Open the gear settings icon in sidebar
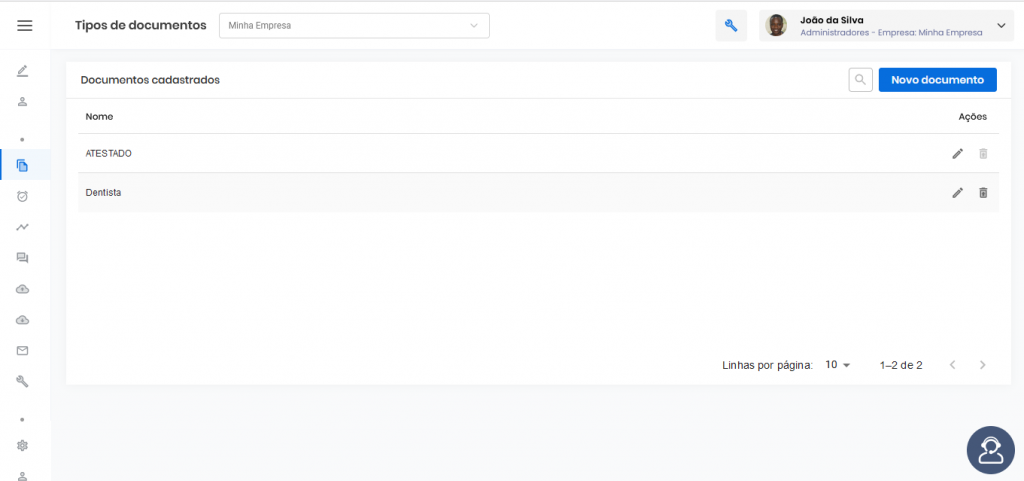This screenshot has height=481, width=1024. coord(22,446)
